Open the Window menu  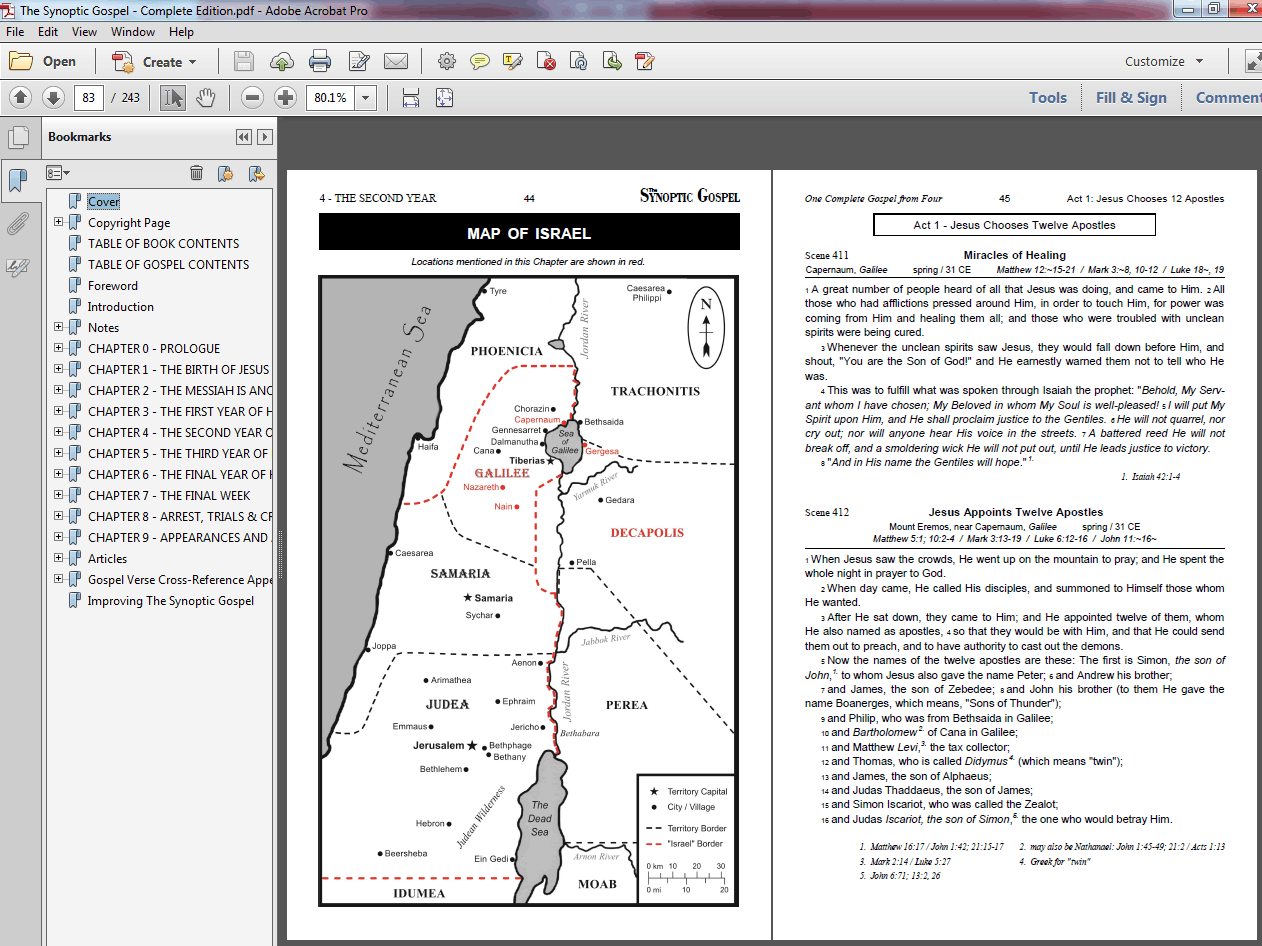[133, 32]
